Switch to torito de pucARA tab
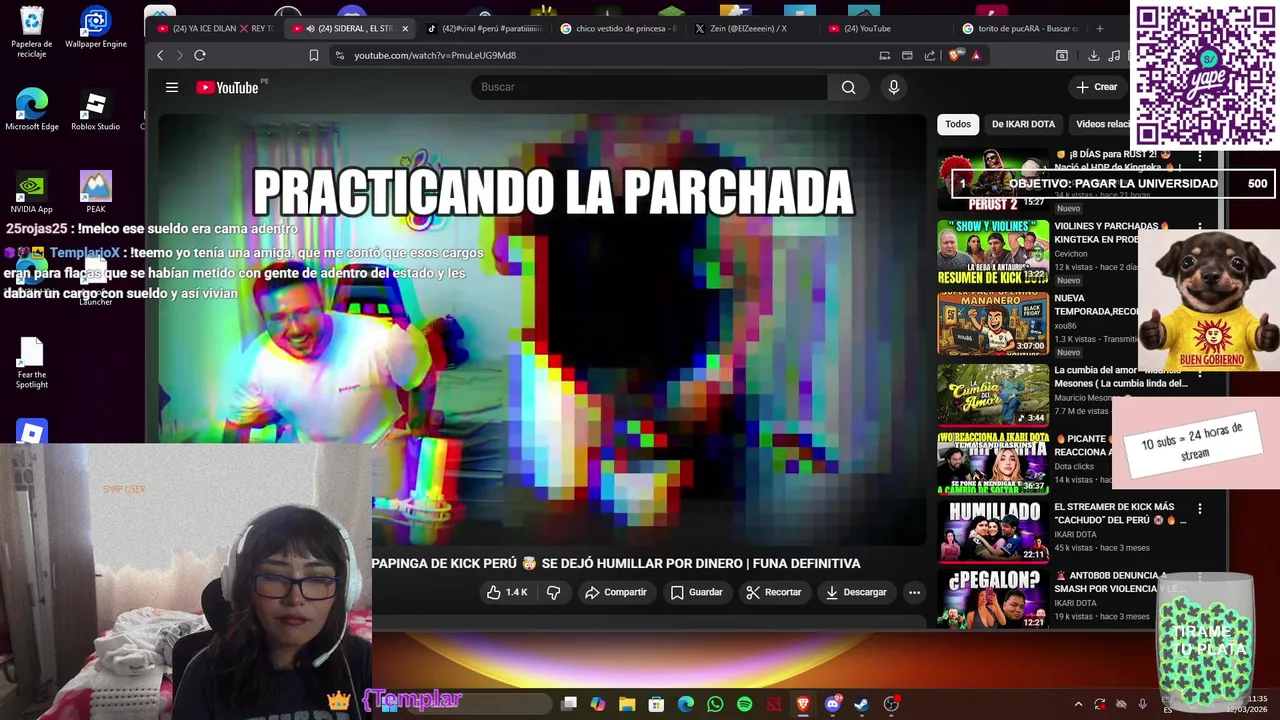 coord(1020,28)
